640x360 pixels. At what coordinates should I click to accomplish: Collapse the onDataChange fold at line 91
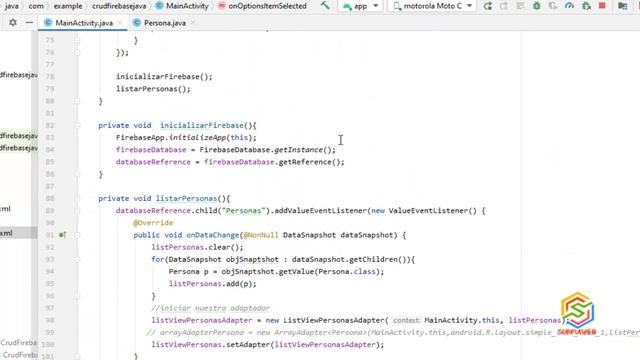click(x=77, y=235)
